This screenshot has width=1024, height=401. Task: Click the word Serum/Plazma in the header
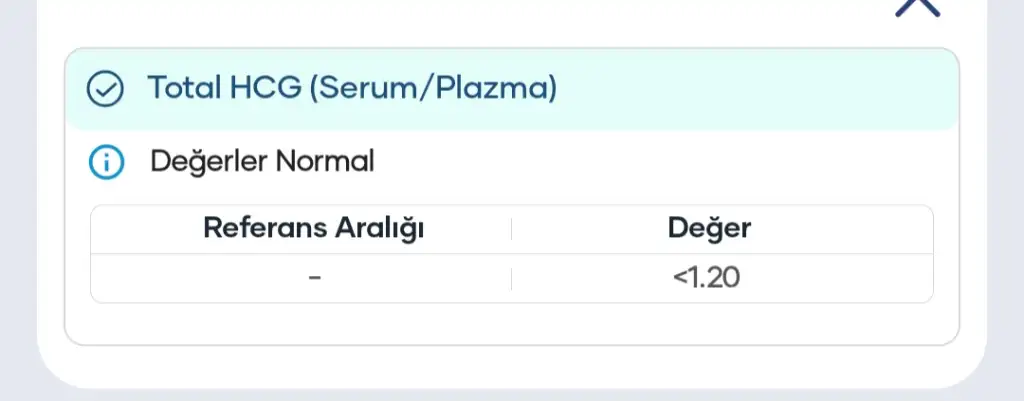[434, 88]
